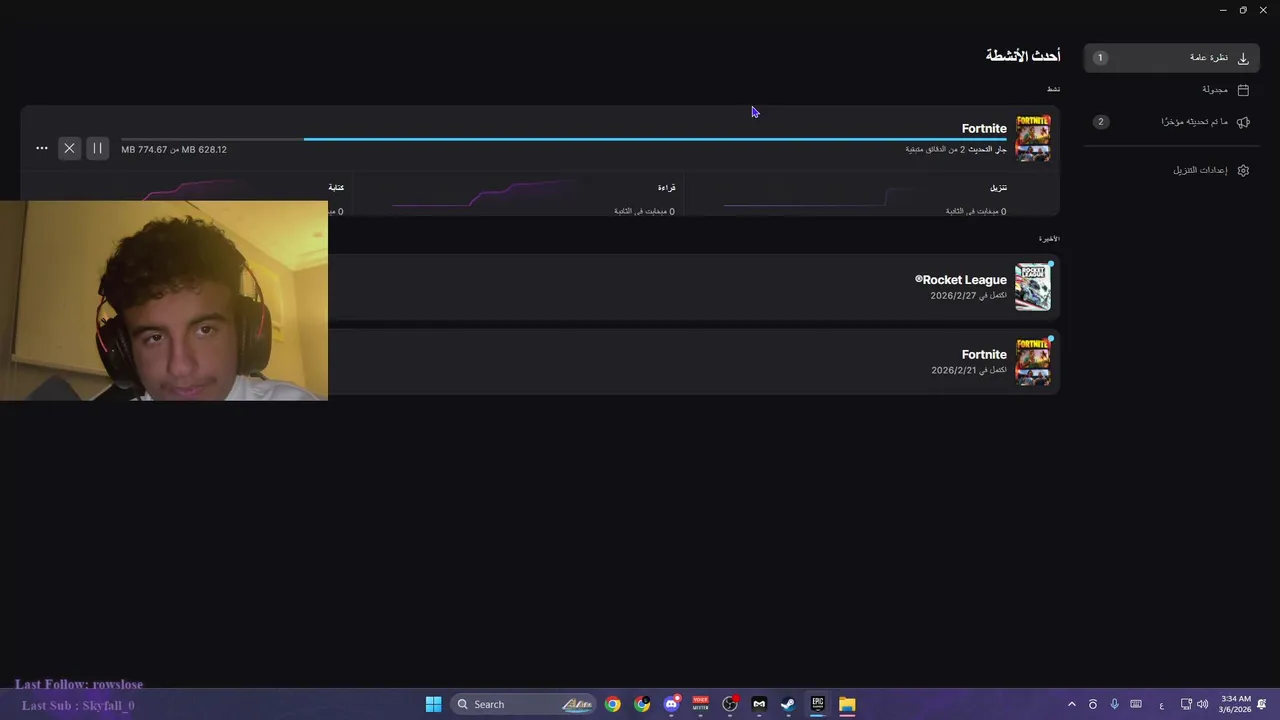Cancel the active Fortnite download

69,148
